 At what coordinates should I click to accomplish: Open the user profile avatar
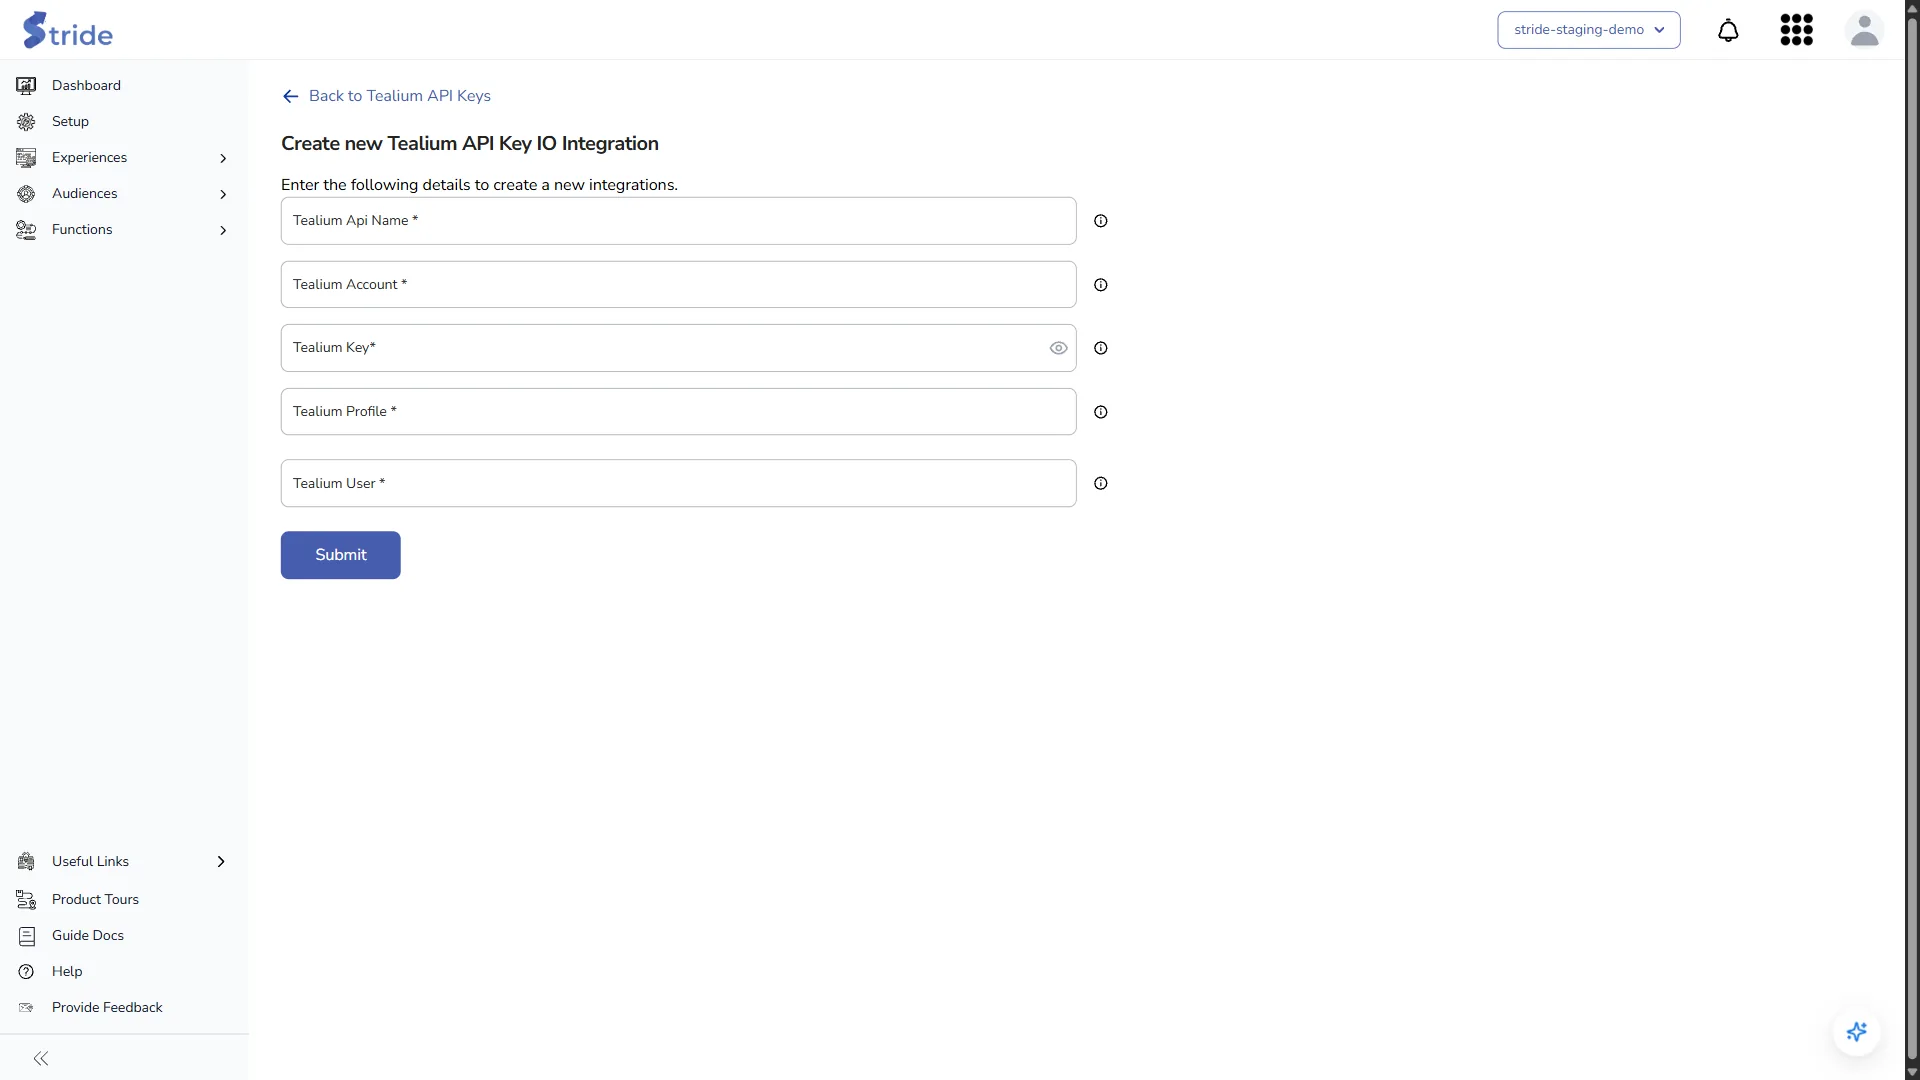click(1864, 30)
